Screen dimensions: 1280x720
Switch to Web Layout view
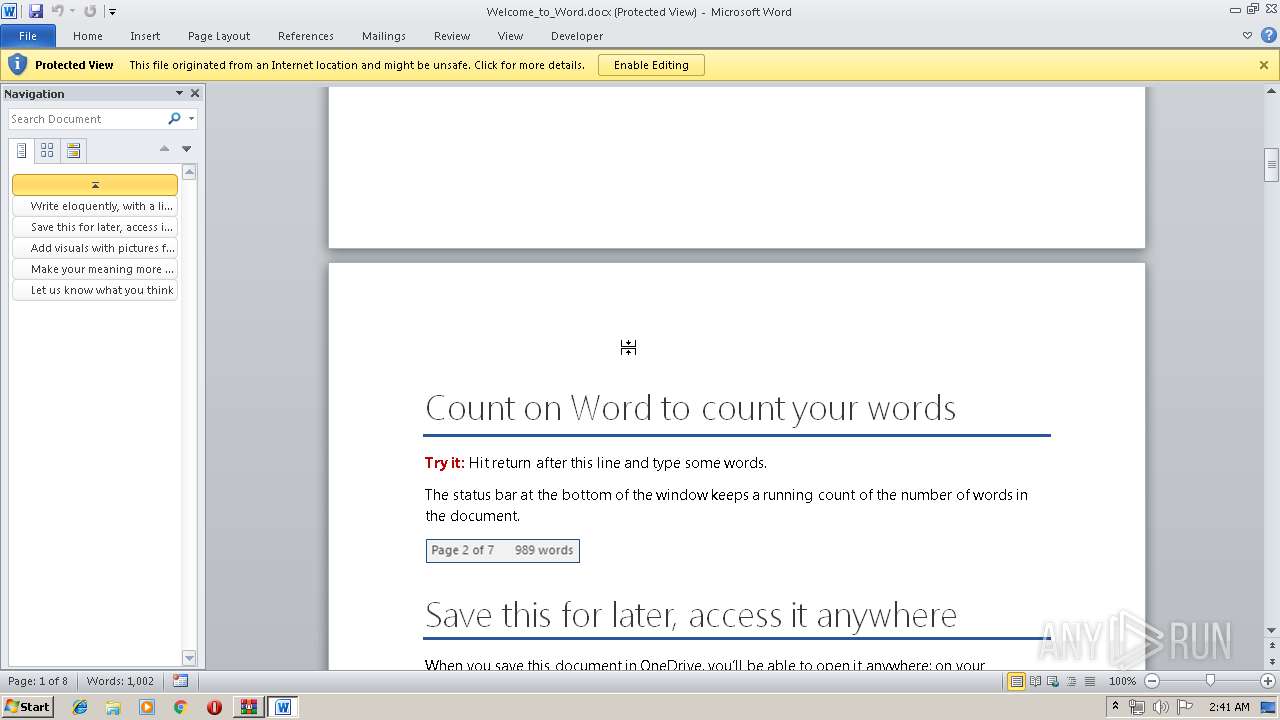click(x=1053, y=681)
